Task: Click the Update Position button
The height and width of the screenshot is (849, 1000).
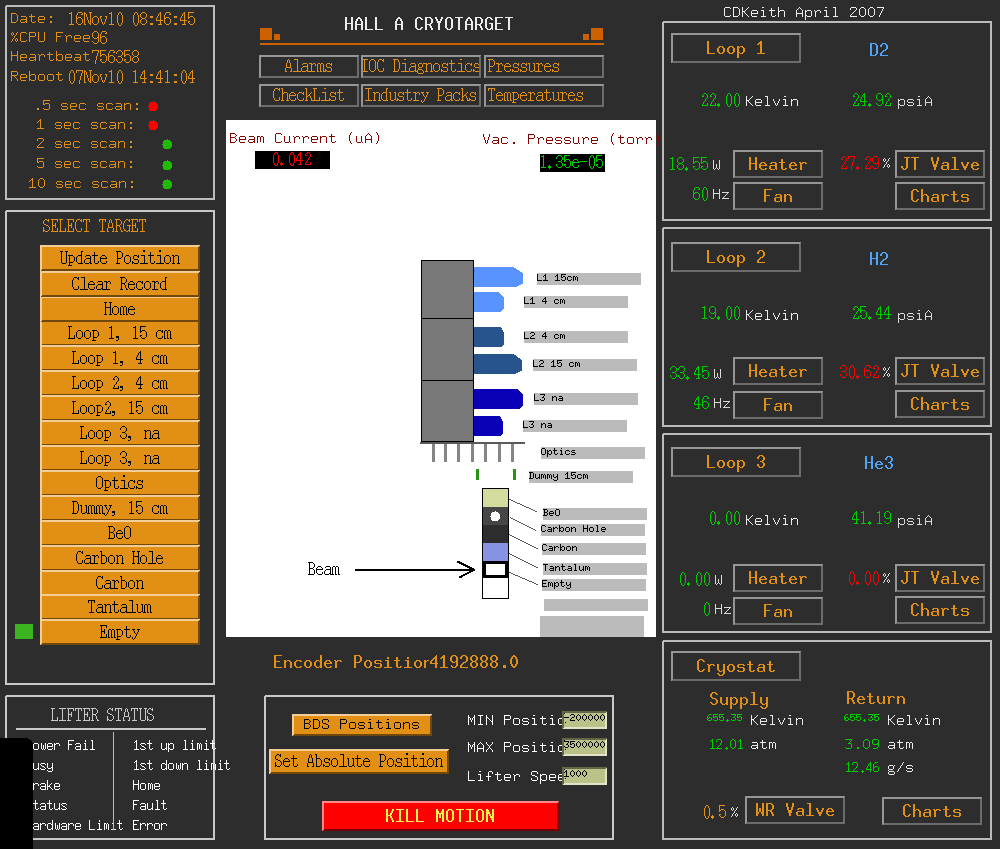Action: tap(120, 258)
